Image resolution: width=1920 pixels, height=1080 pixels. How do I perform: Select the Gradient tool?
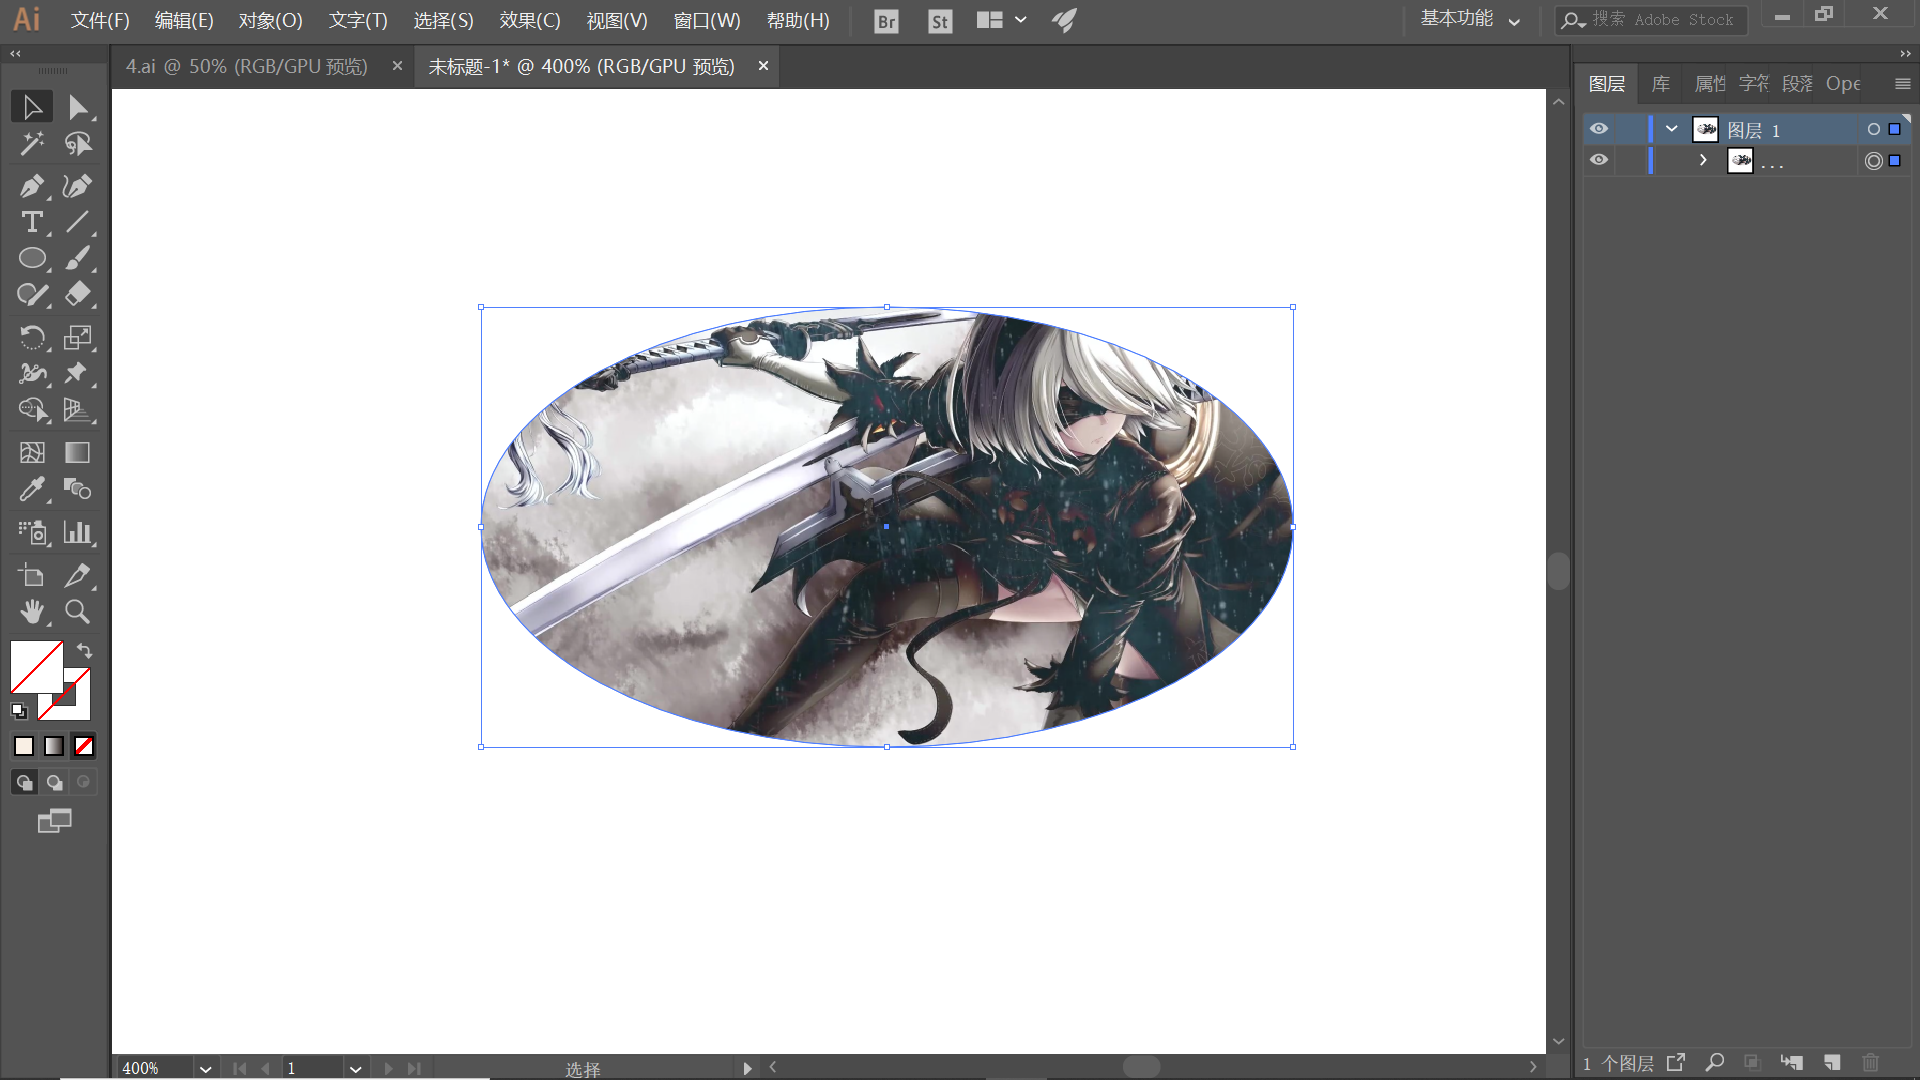[78, 453]
